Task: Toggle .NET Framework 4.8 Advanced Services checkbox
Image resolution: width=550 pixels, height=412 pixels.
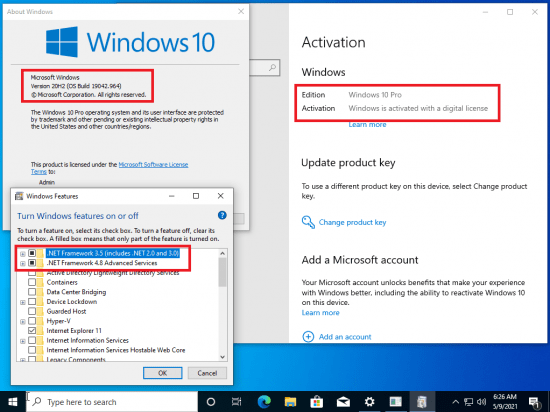Action: click(32, 263)
